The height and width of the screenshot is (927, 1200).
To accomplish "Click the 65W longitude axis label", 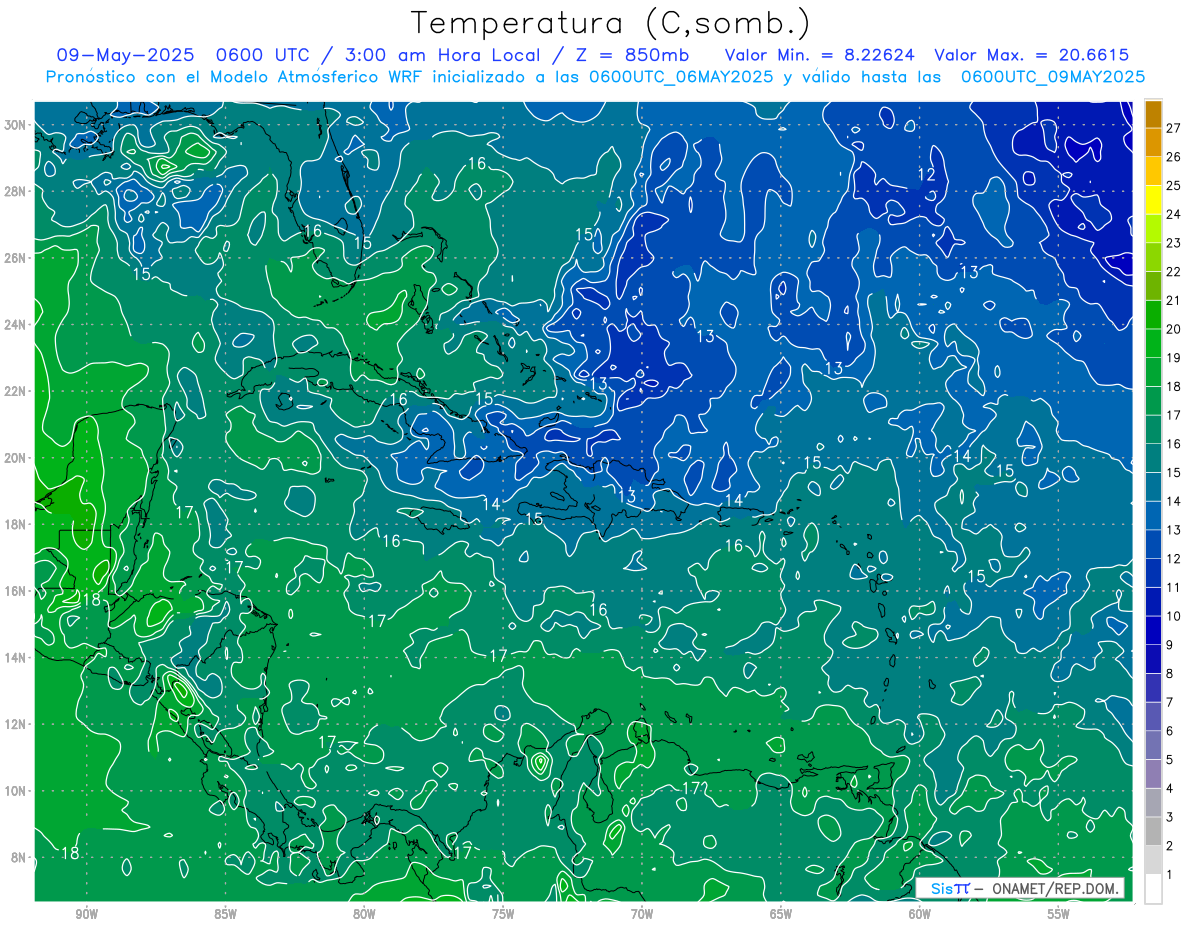I will pos(781,914).
